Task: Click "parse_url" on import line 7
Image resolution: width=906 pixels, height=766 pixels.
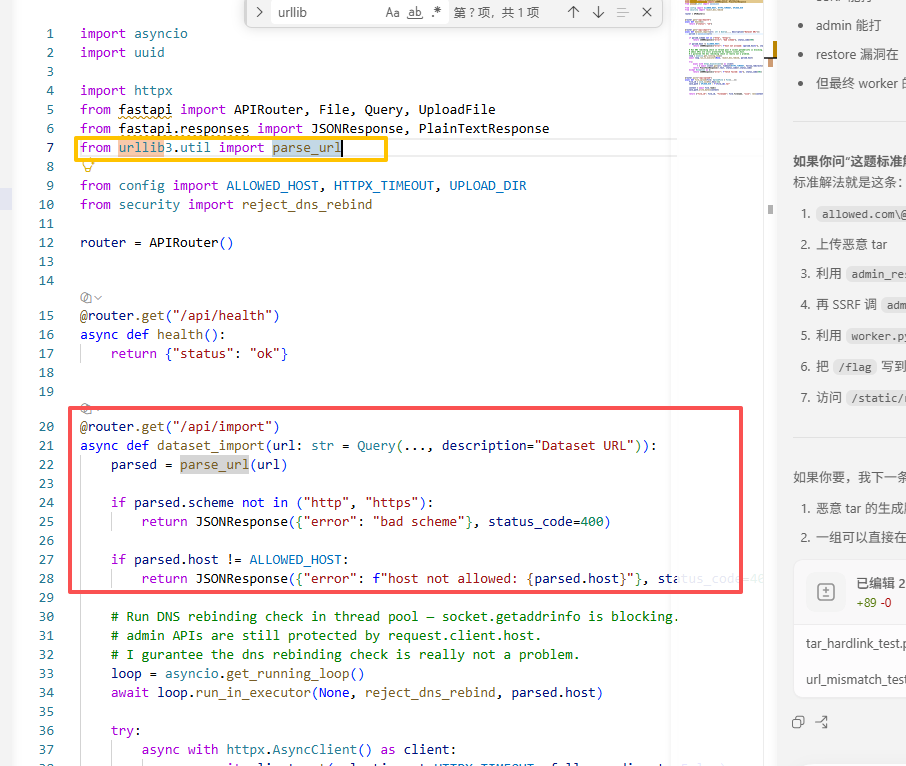Action: [307, 147]
